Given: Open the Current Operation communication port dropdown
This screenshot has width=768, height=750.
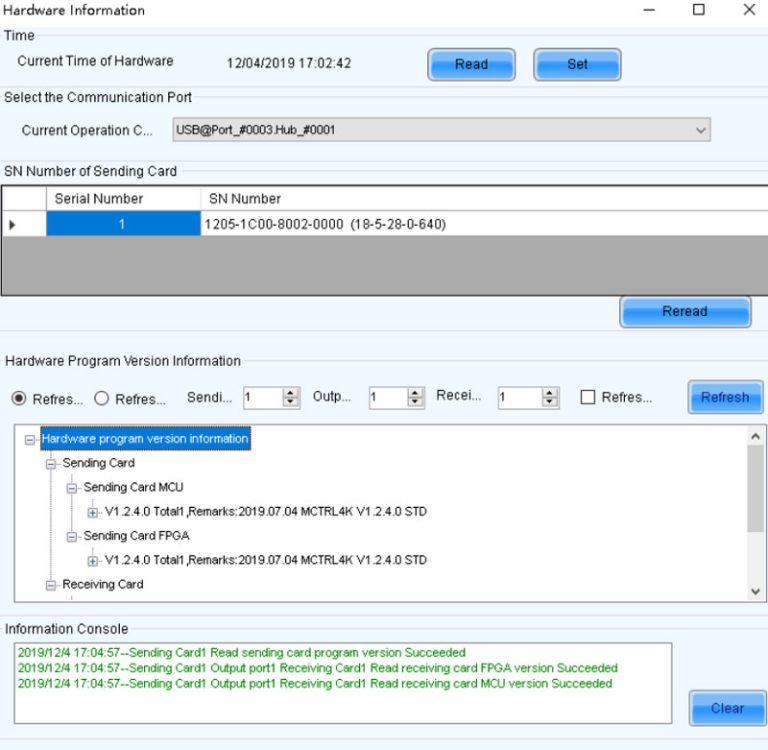Looking at the screenshot, I should [701, 130].
